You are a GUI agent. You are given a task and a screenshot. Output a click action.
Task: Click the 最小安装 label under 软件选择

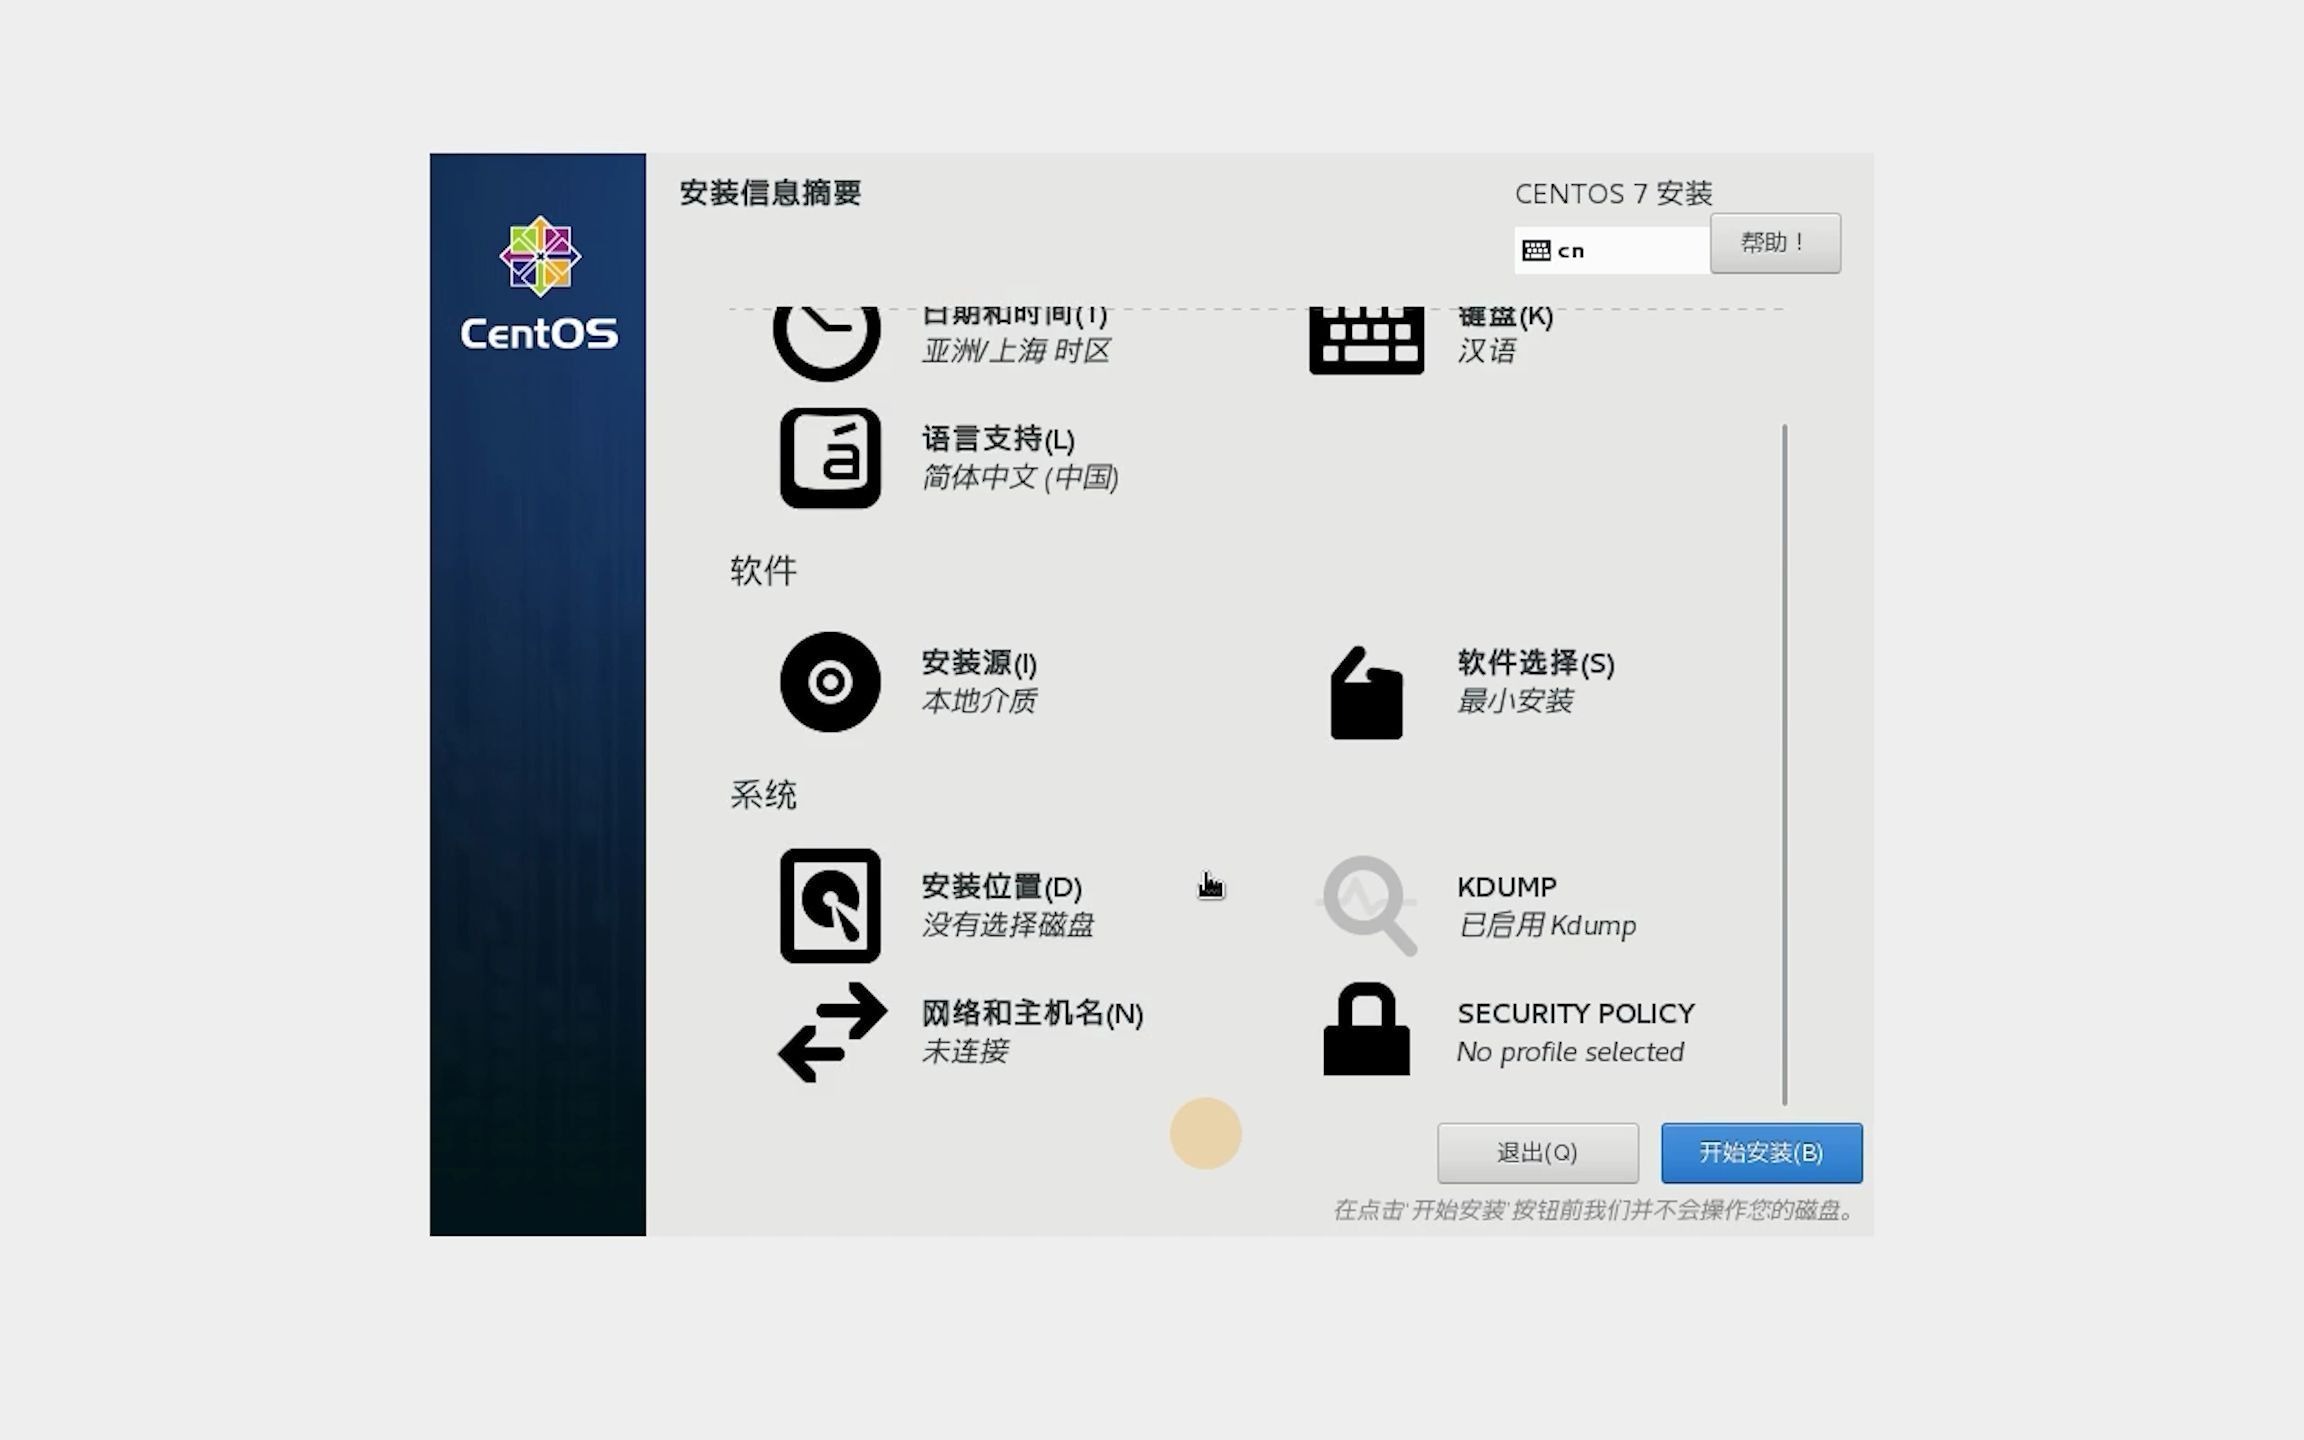1514,701
